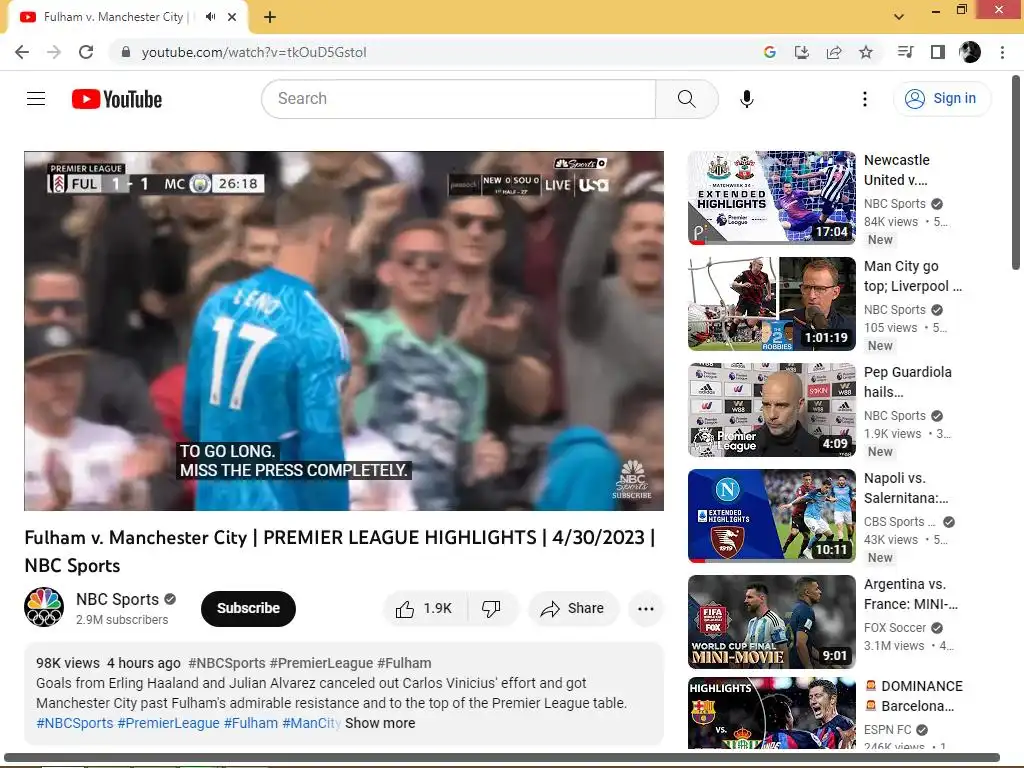
Task: Open the 'Pep Guardiola hails...' video title
Action: (x=908, y=382)
